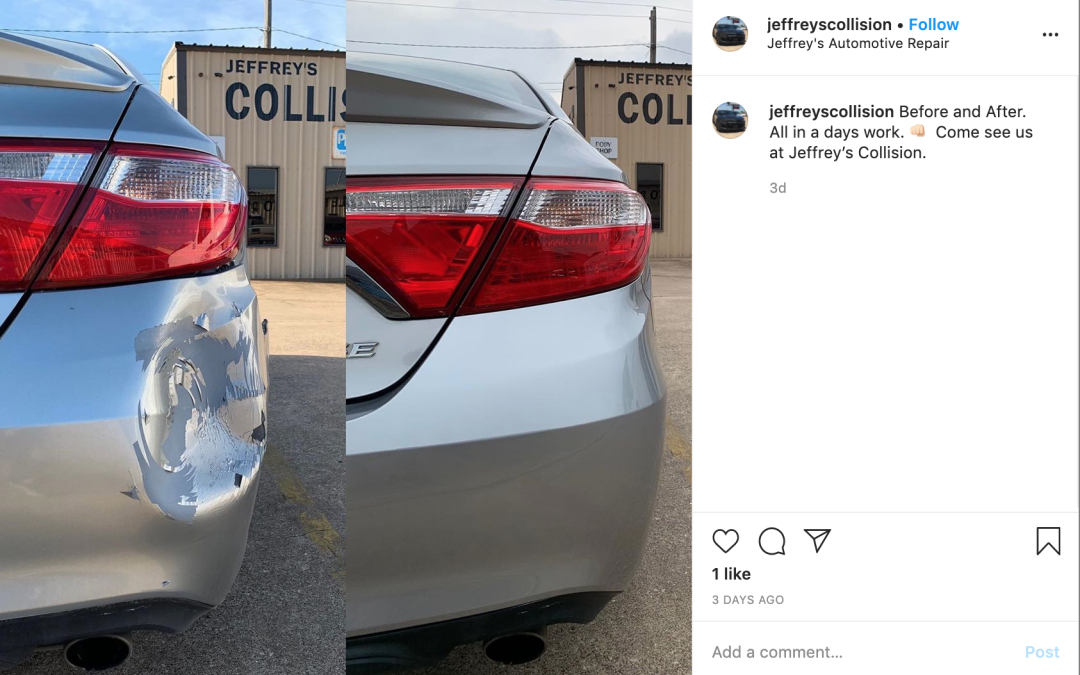This screenshot has height=675, width=1080.
Task: Share the post via the paper plane icon
Action: tap(818, 540)
